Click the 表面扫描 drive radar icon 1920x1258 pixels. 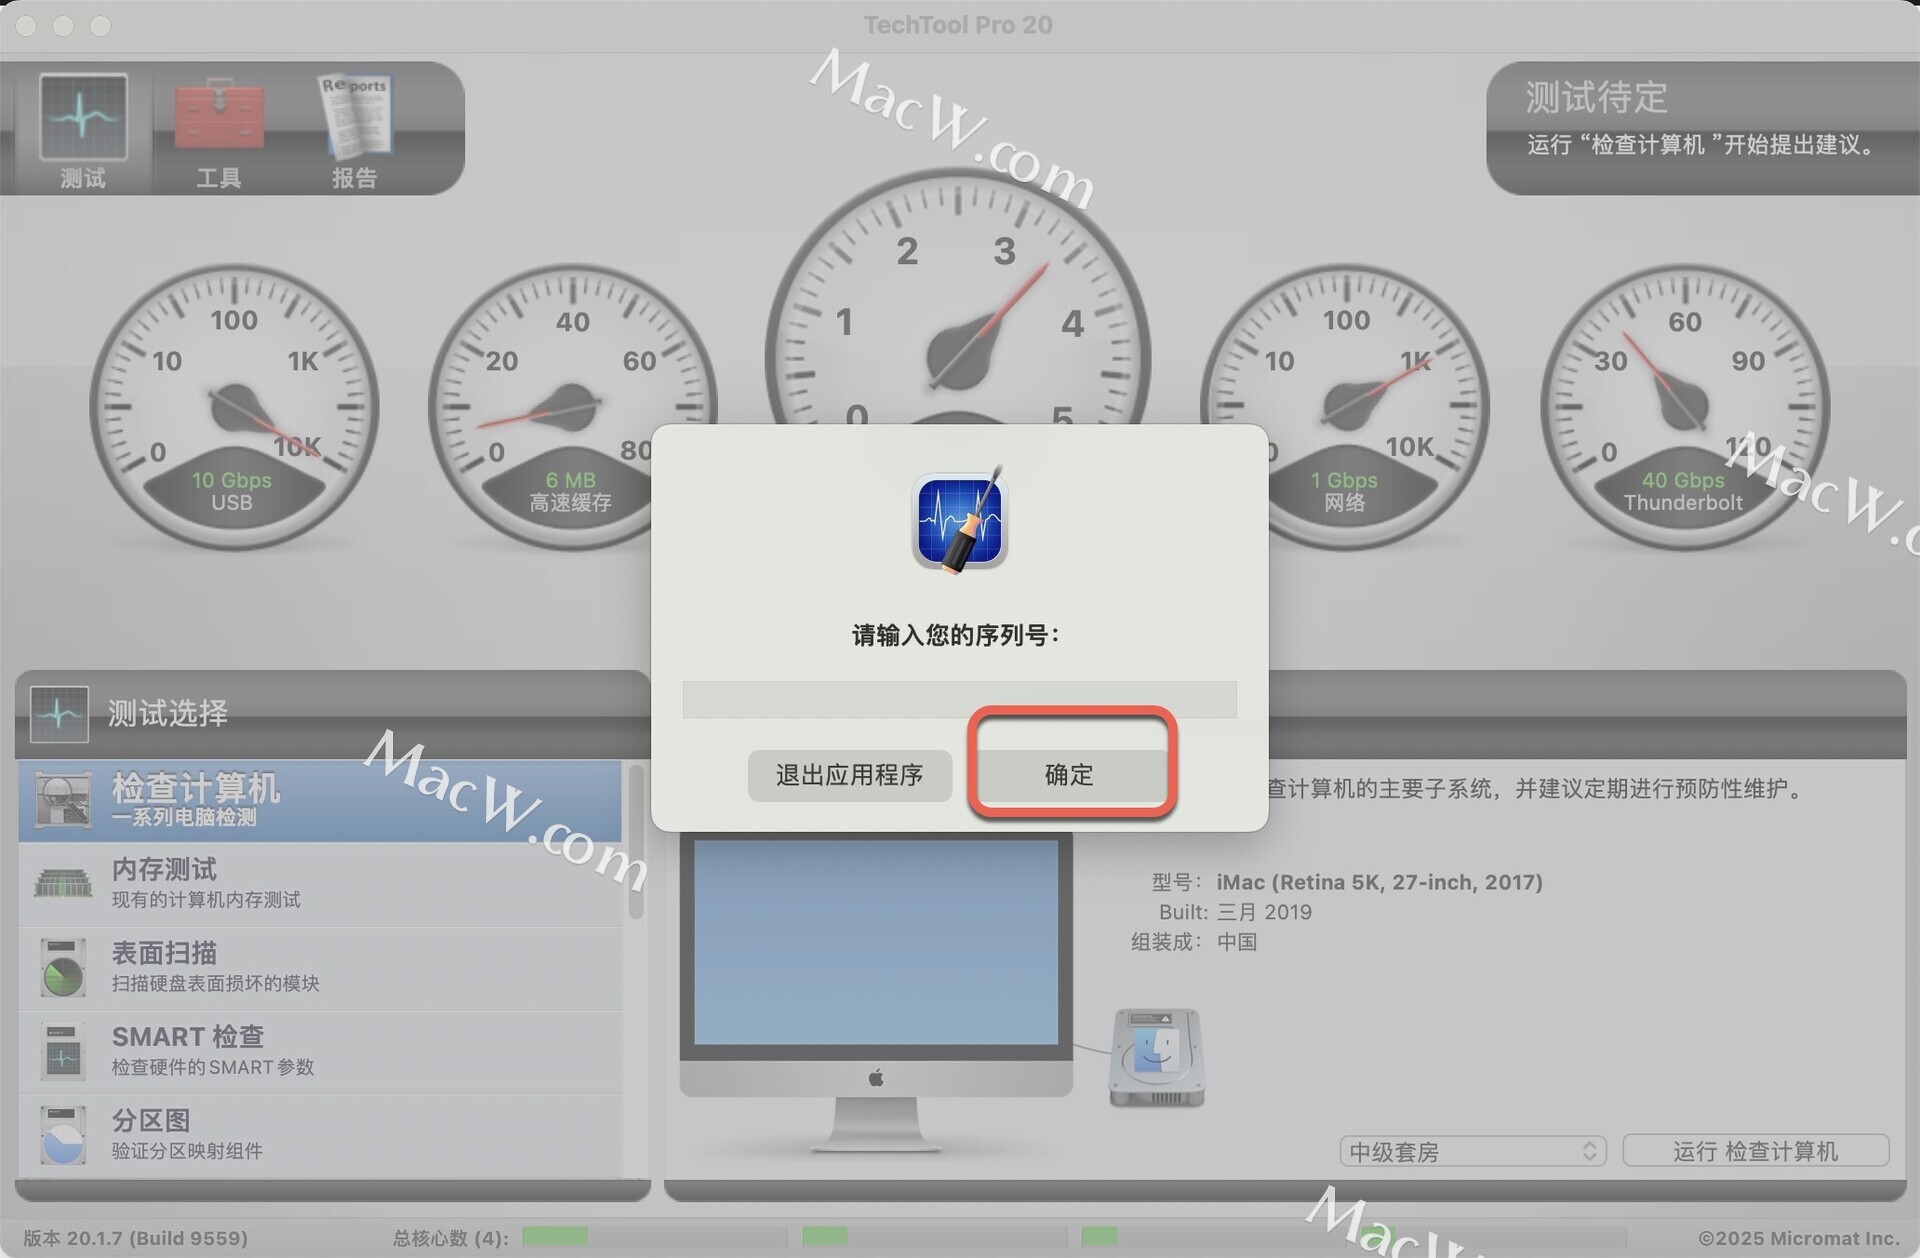[x=63, y=967]
